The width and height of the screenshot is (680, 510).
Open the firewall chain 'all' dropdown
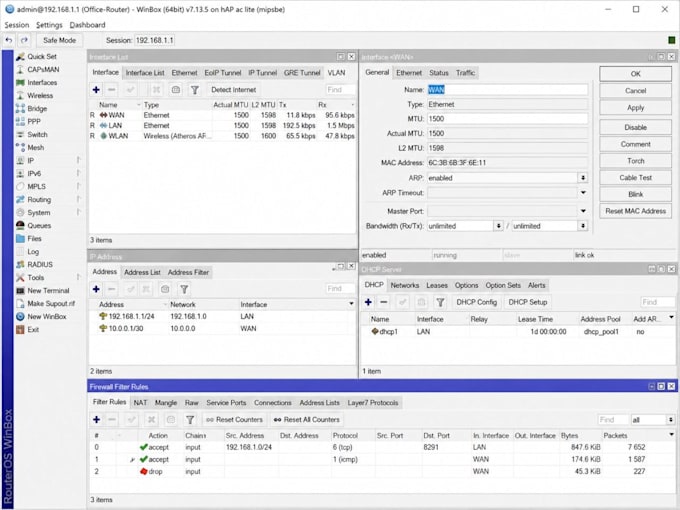tap(670, 420)
